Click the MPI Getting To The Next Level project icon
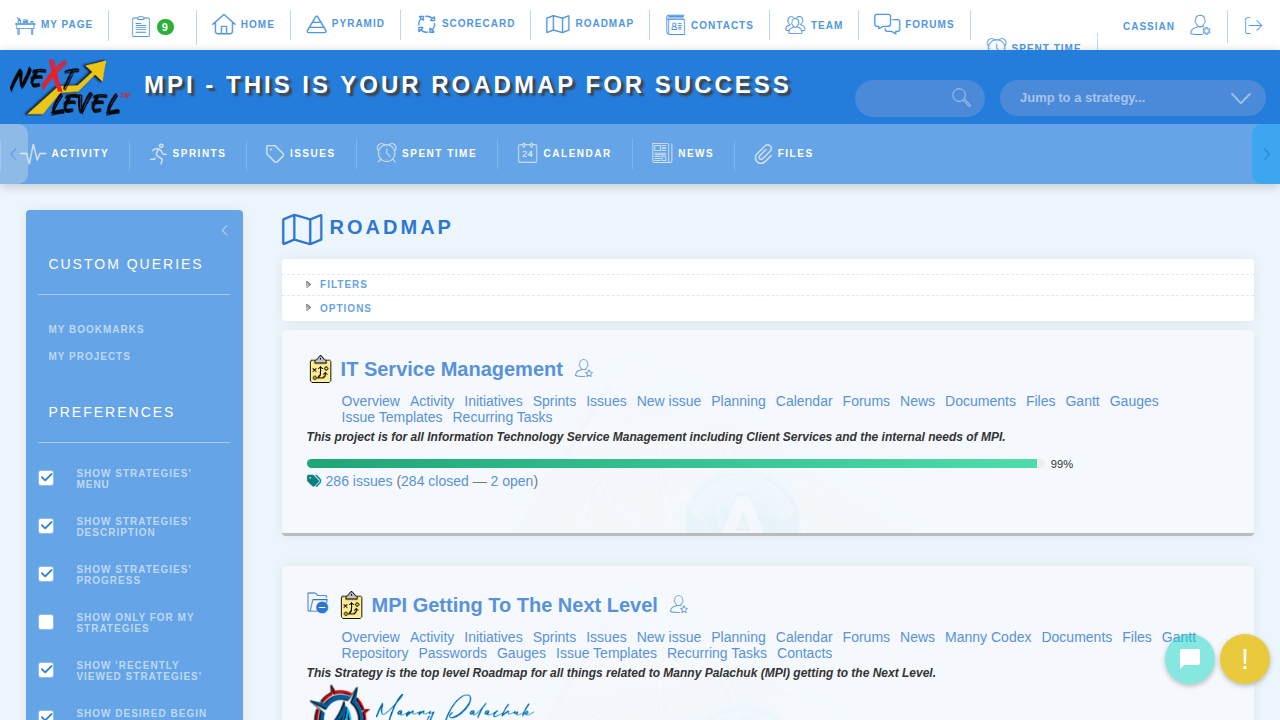The height and width of the screenshot is (720, 1280). coord(351,605)
